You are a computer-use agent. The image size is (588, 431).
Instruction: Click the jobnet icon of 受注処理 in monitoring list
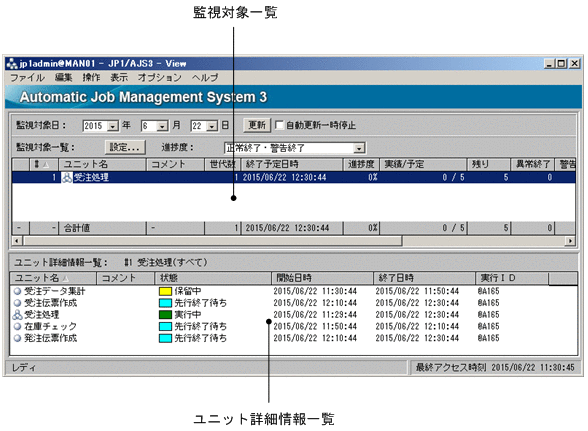point(67,177)
